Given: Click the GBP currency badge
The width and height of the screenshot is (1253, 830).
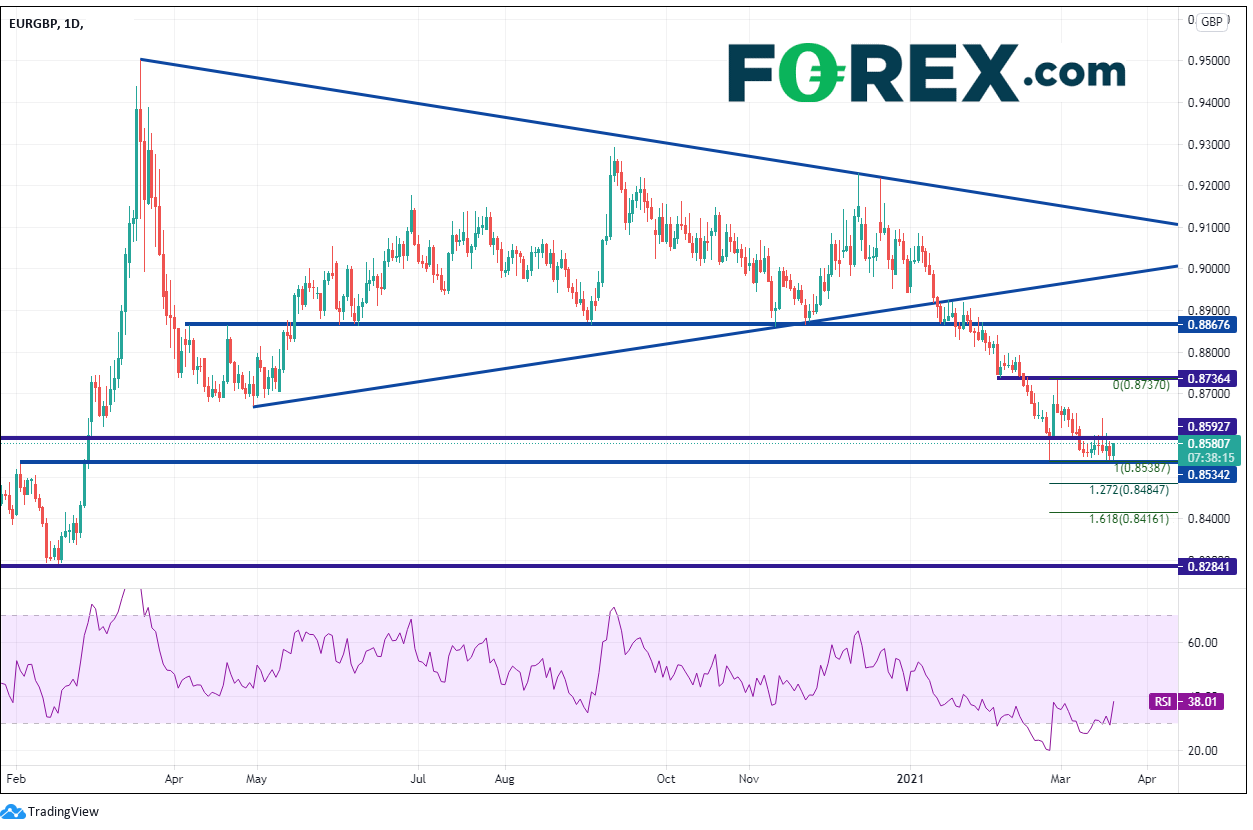Looking at the screenshot, I should point(1212,22).
